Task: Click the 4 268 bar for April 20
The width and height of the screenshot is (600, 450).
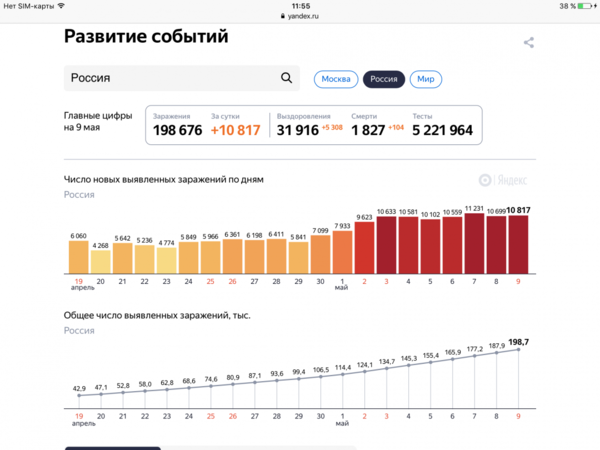Action: point(101,261)
